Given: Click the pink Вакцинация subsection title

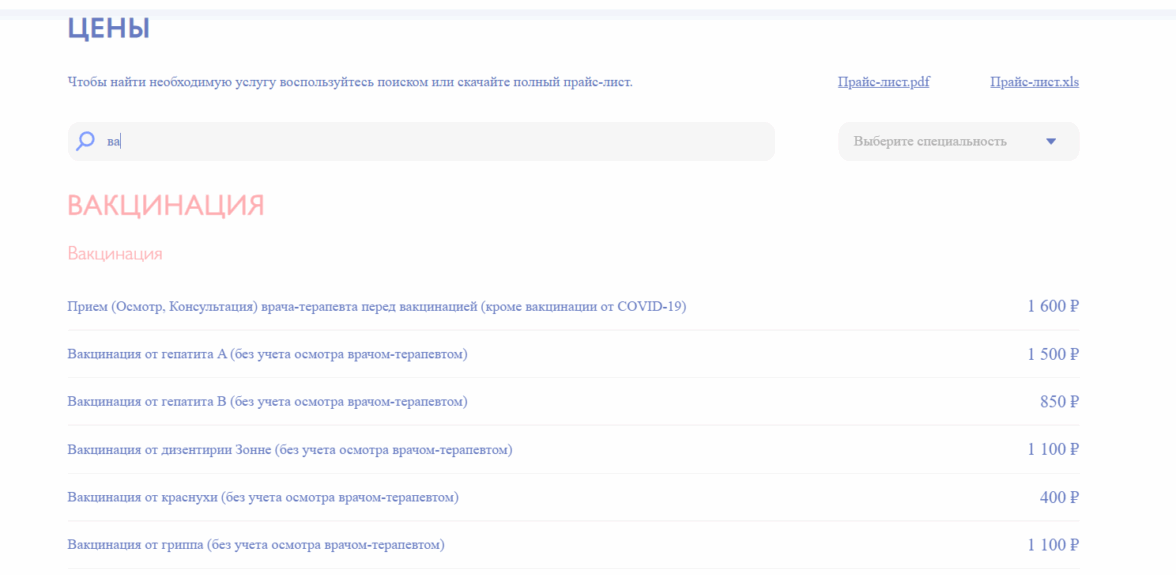Looking at the screenshot, I should 115,254.
